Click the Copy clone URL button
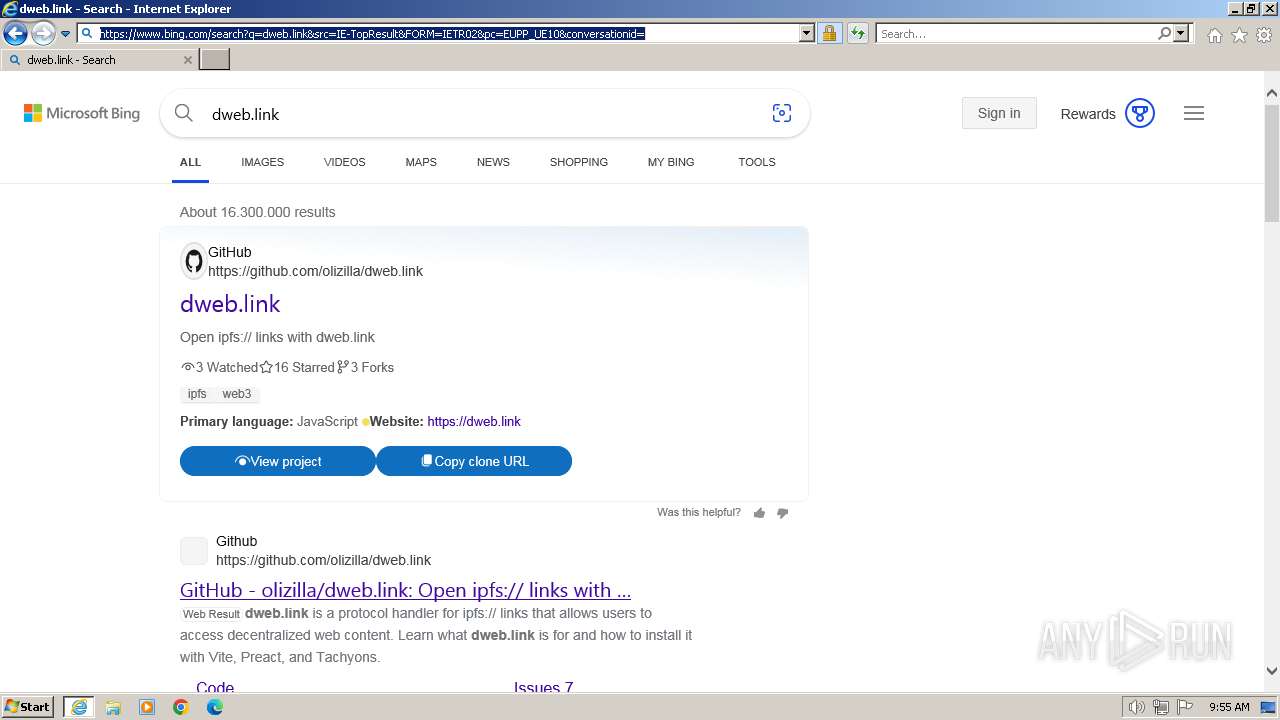Viewport: 1280px width, 720px height. tap(474, 461)
